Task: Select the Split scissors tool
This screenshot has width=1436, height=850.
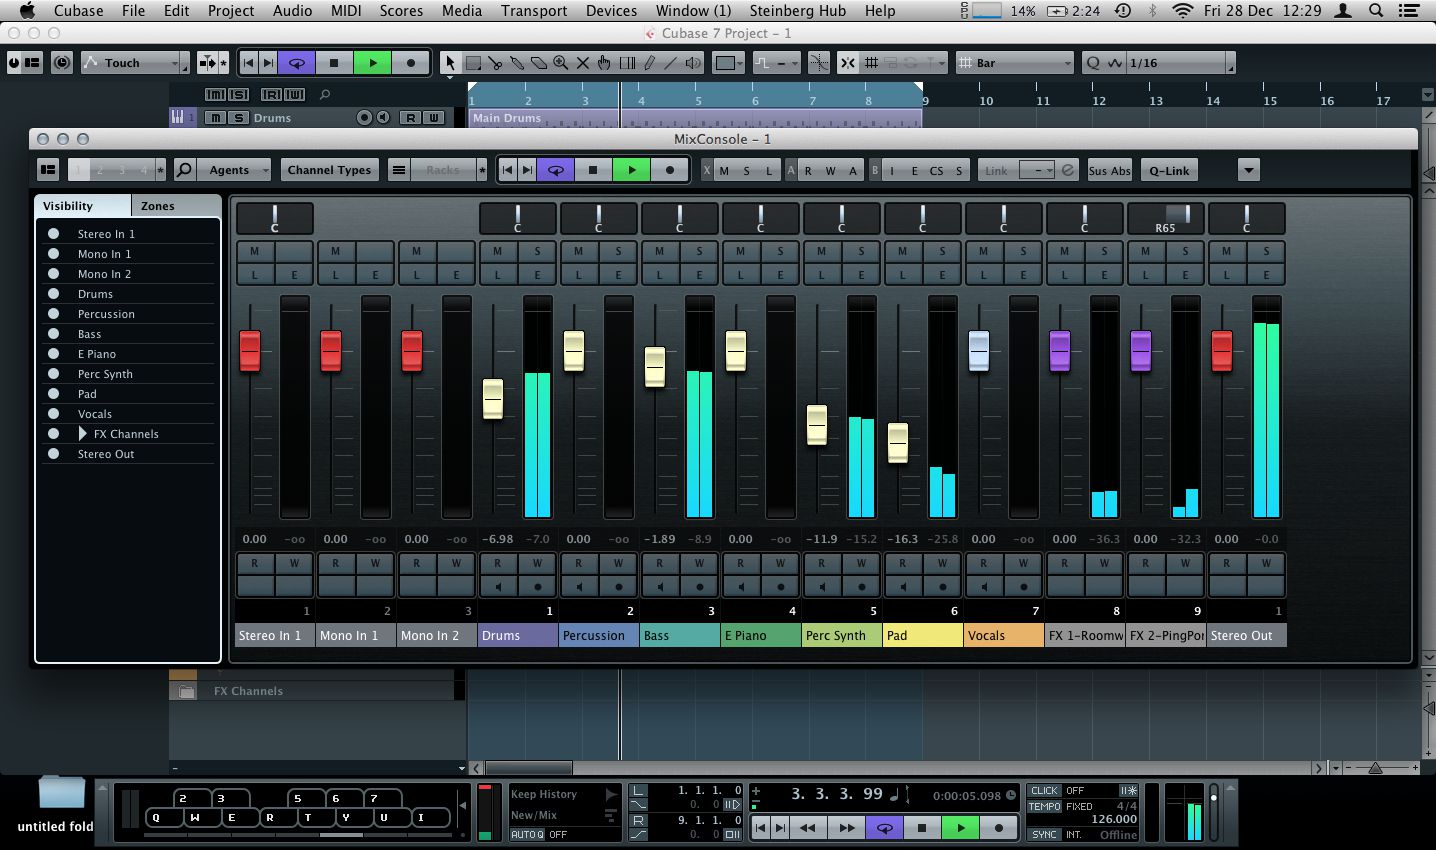Action: 495,63
